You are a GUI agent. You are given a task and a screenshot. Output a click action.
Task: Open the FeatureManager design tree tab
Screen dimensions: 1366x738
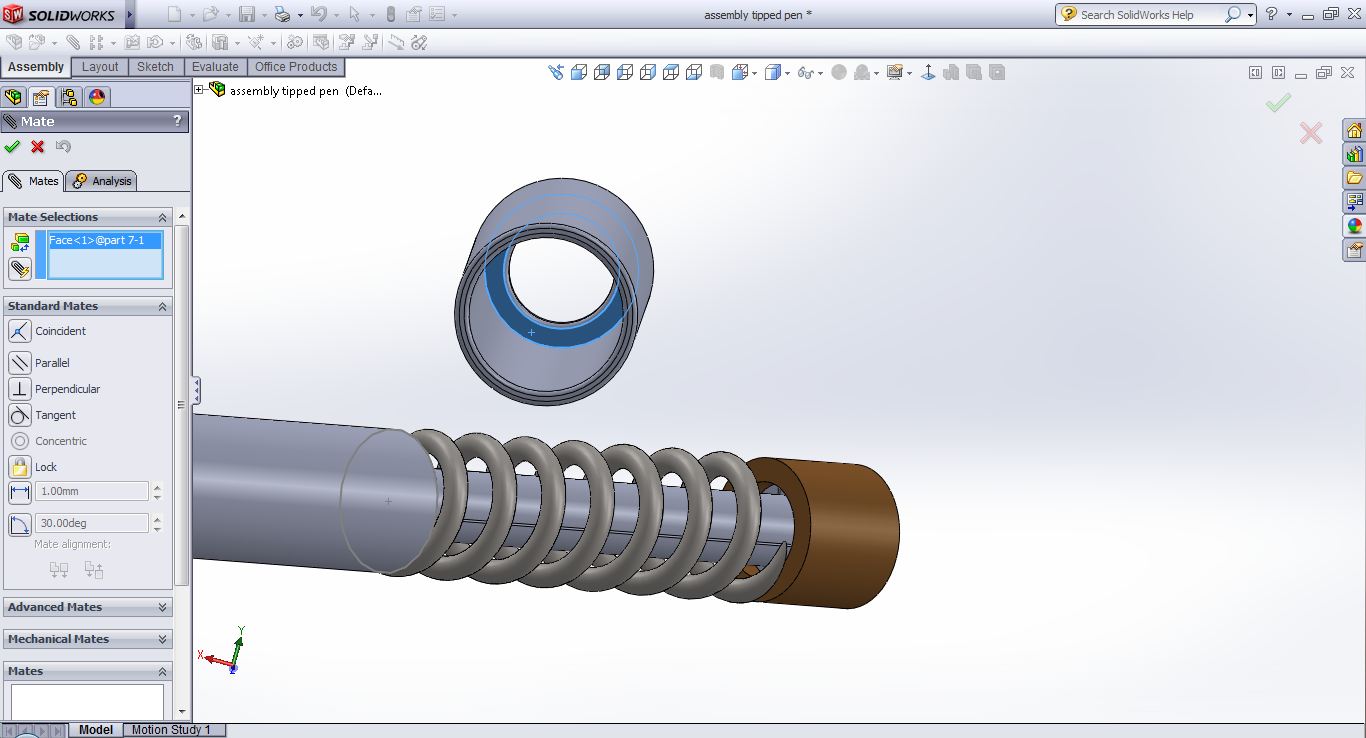tap(13, 97)
